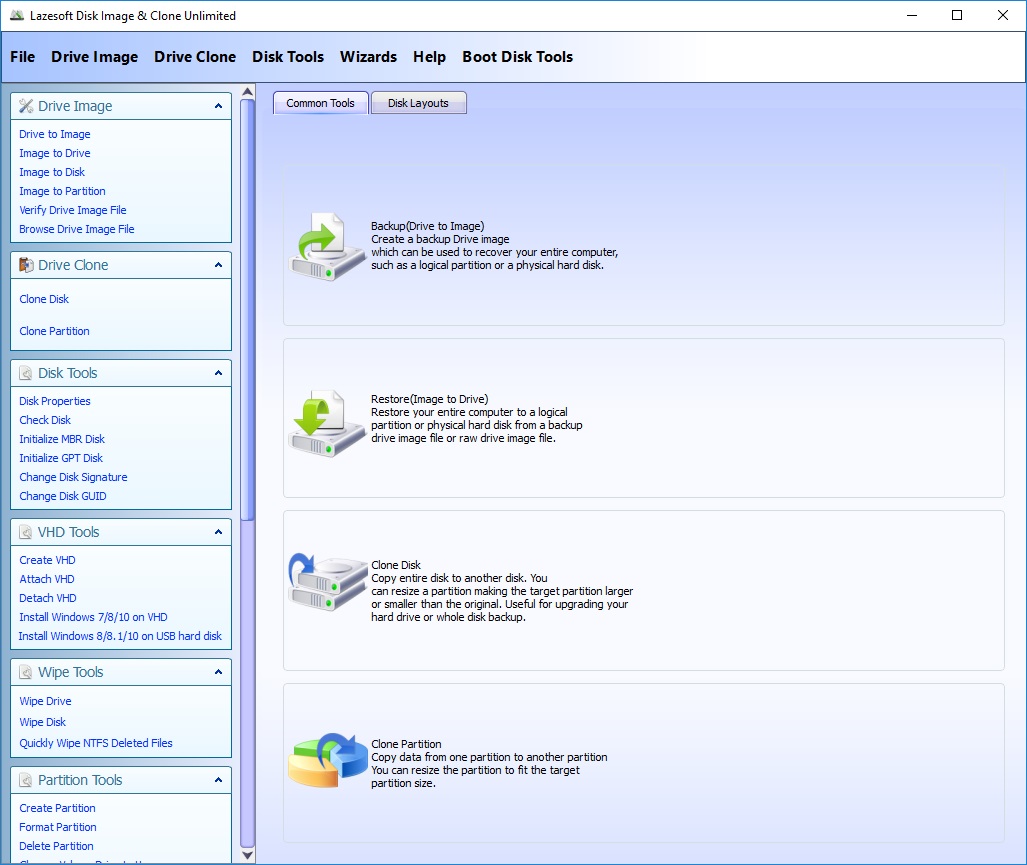Click the Clone Disk double-drive icon
This screenshot has width=1027, height=865.
327,583
